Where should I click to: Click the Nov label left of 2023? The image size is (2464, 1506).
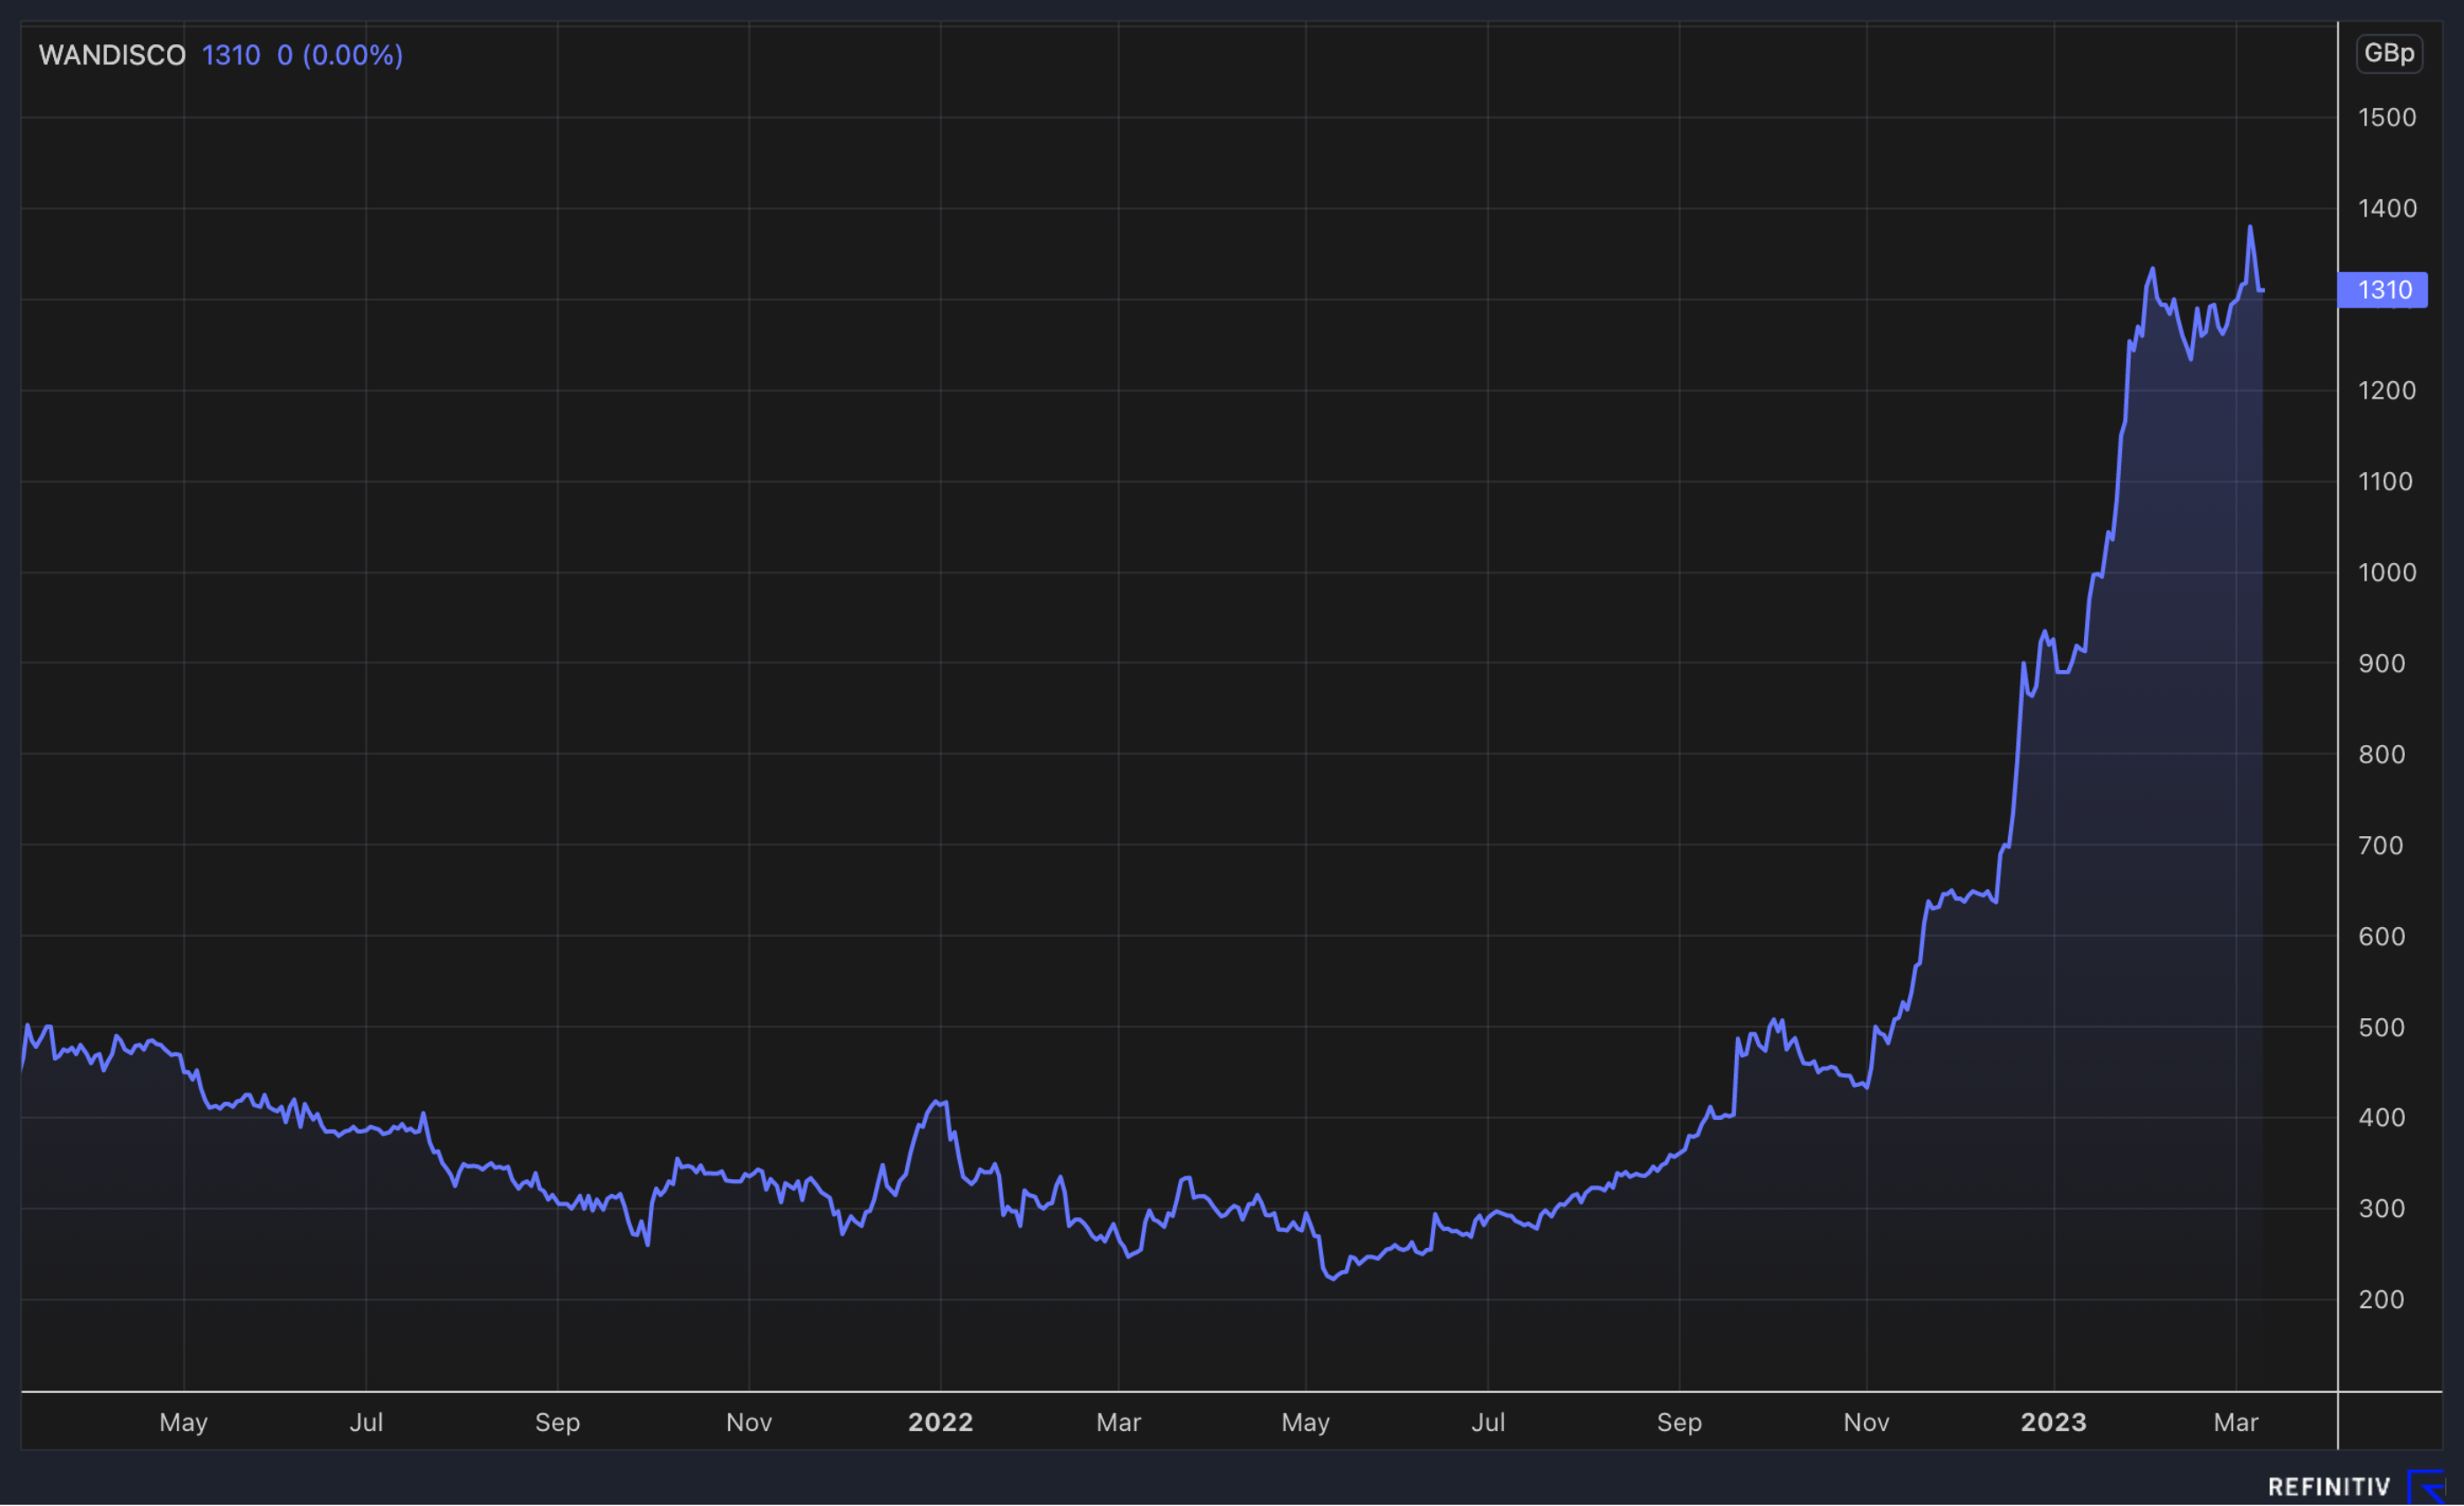point(1866,1422)
